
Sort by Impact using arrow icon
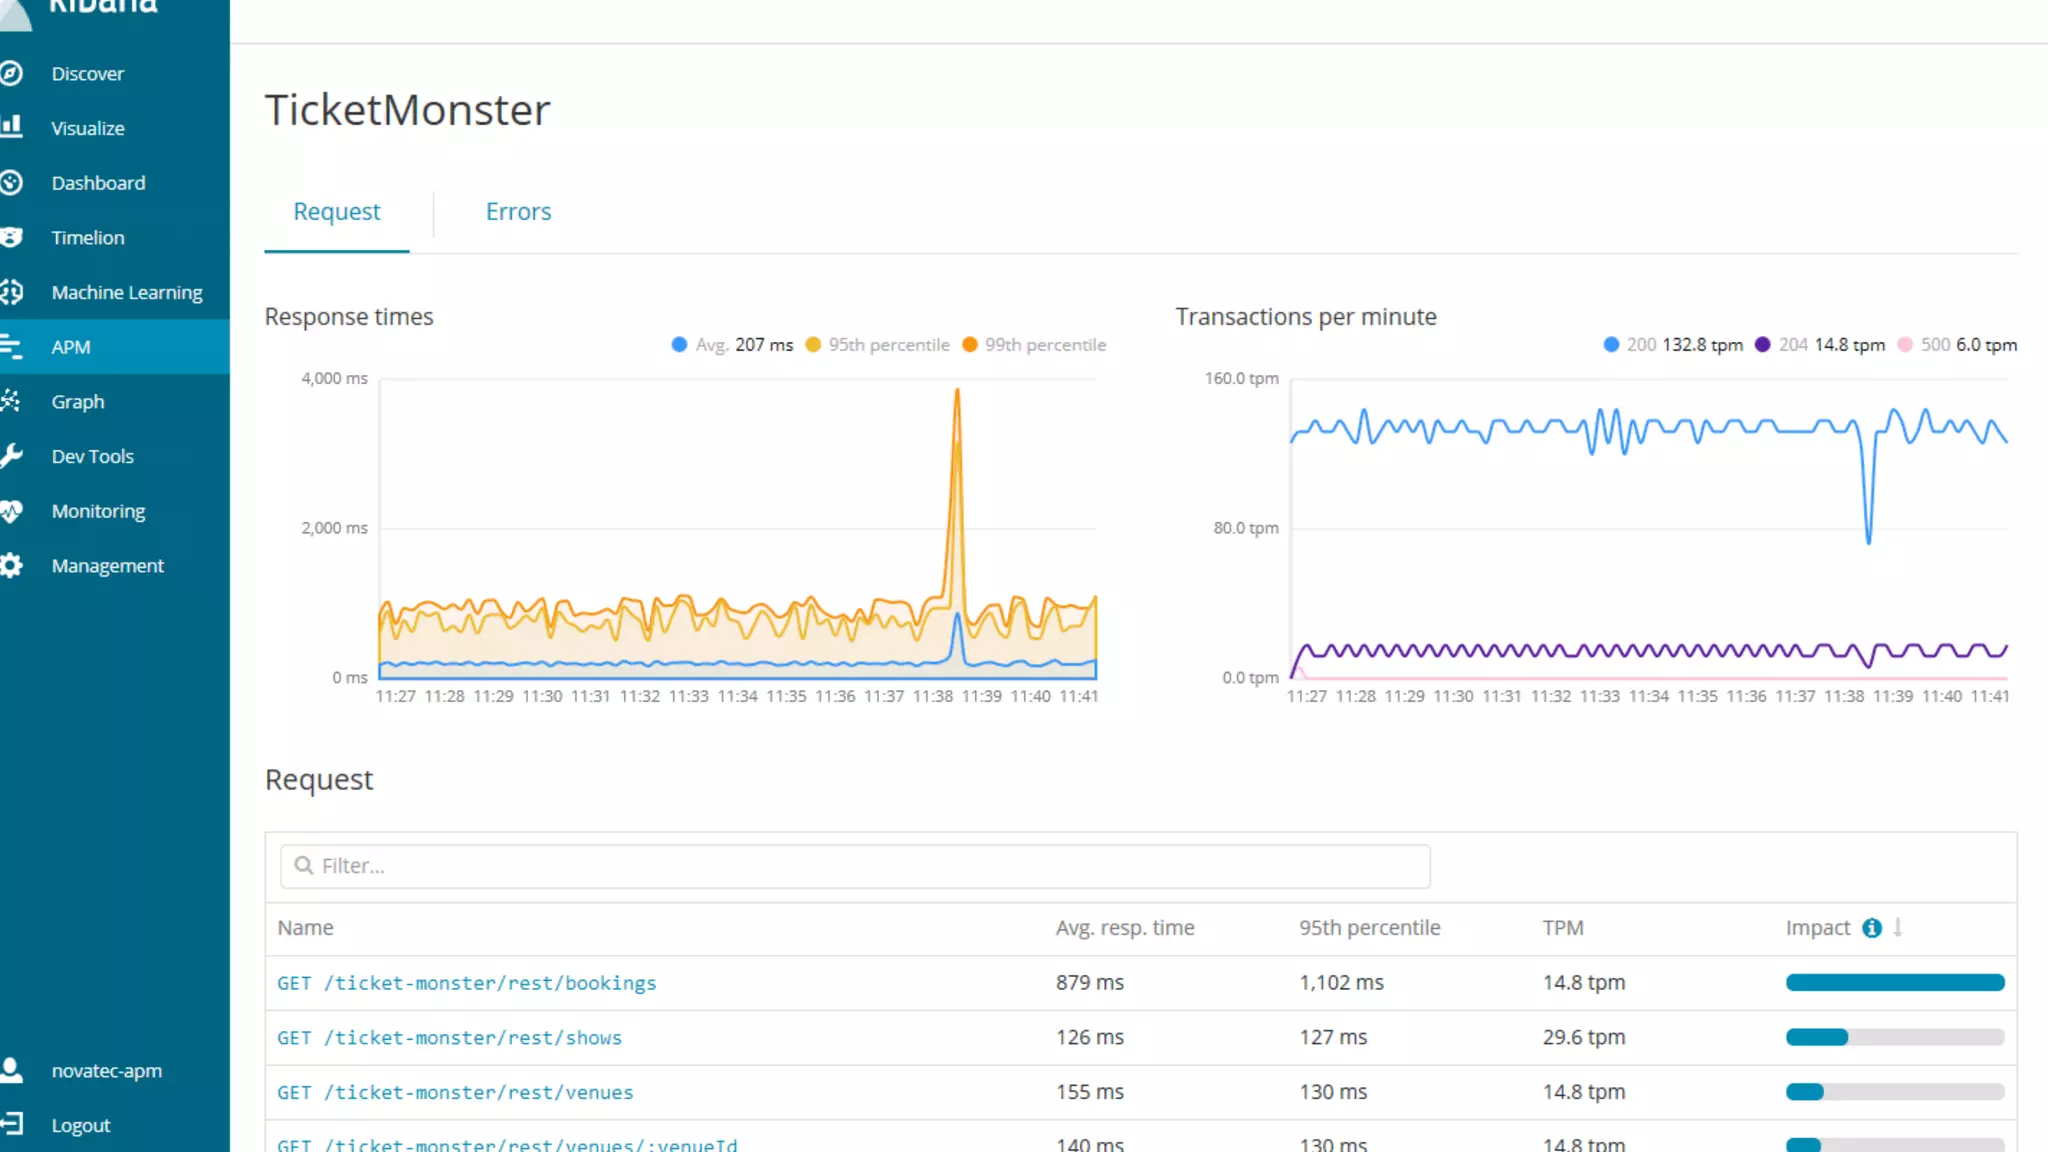pyautogui.click(x=1897, y=928)
